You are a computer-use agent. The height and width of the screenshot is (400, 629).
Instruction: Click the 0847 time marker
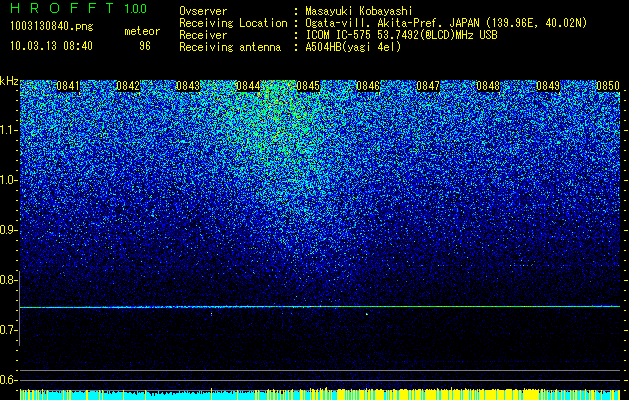pyautogui.click(x=428, y=86)
